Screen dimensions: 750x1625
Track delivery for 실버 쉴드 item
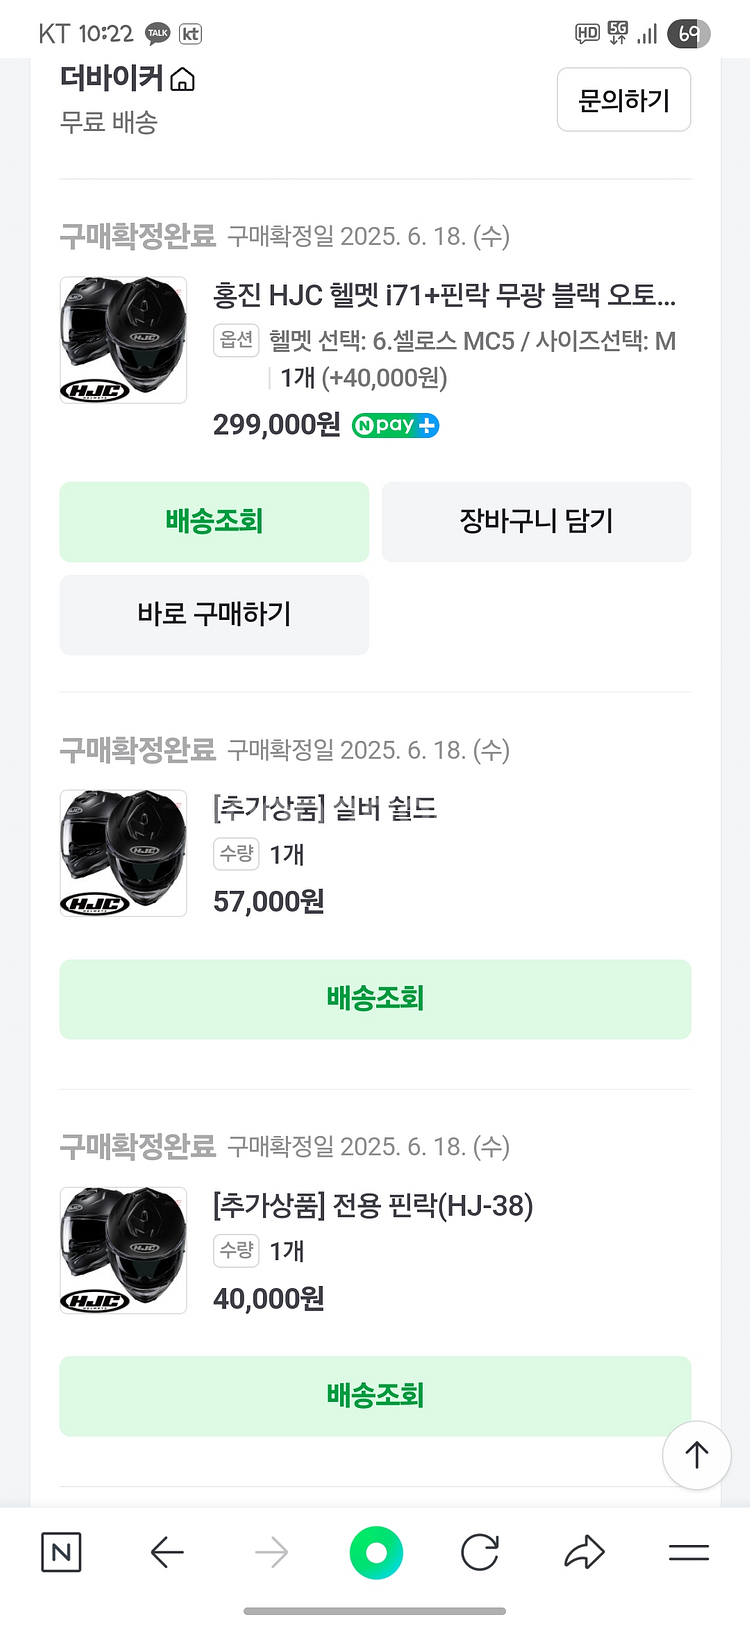[x=375, y=998]
